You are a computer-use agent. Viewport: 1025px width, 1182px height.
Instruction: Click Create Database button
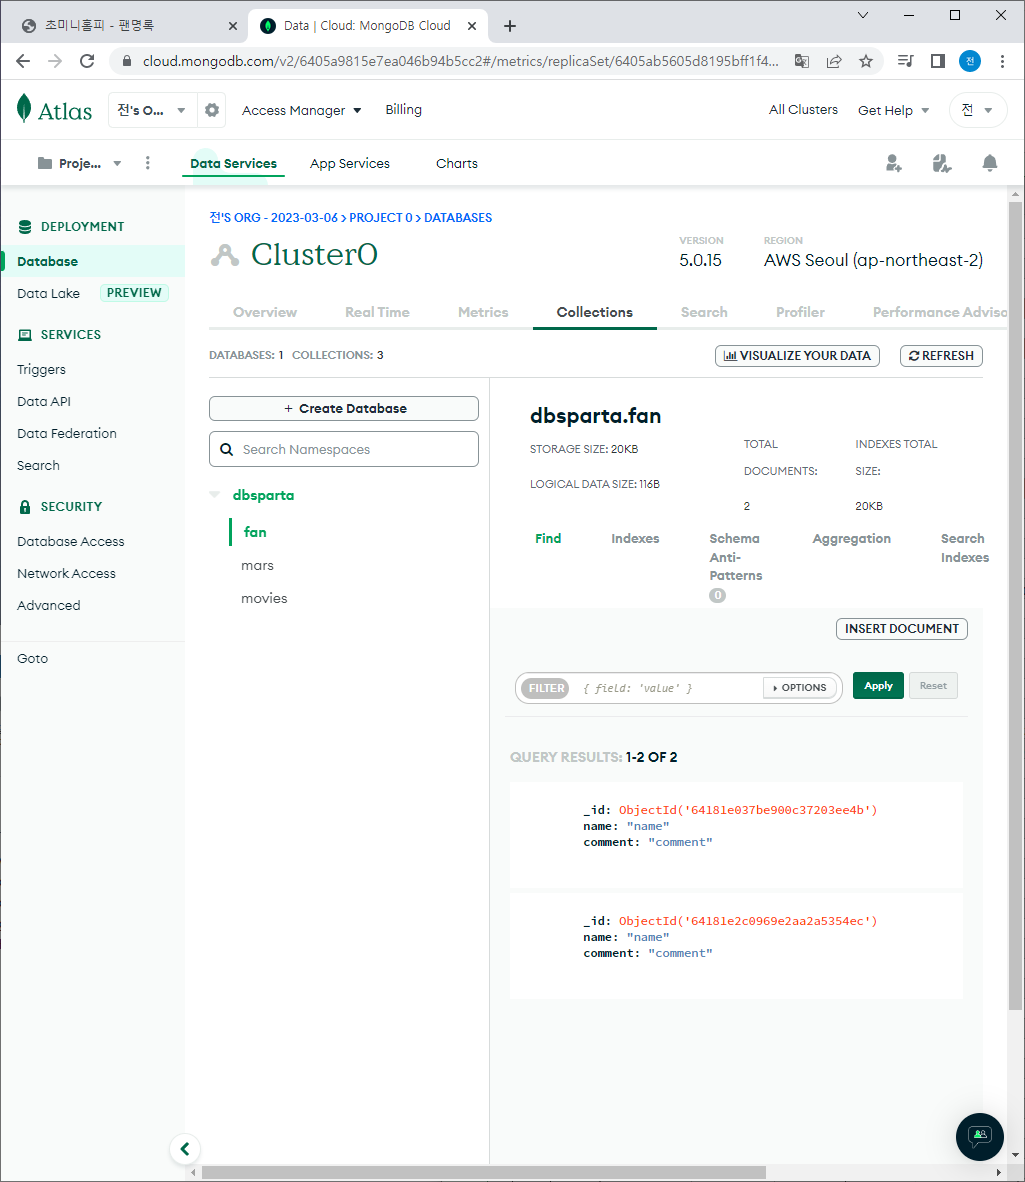point(344,409)
